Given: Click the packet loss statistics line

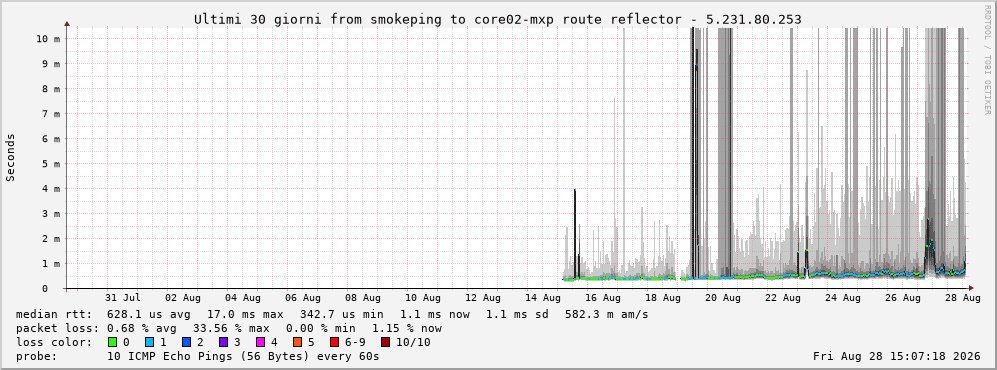Looking at the screenshot, I should point(229,329).
